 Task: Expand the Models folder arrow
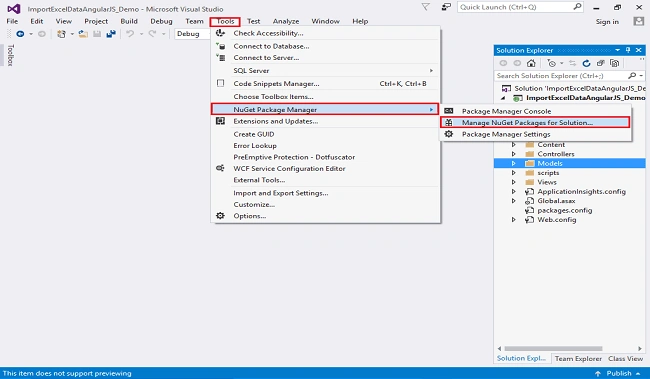(x=514, y=163)
